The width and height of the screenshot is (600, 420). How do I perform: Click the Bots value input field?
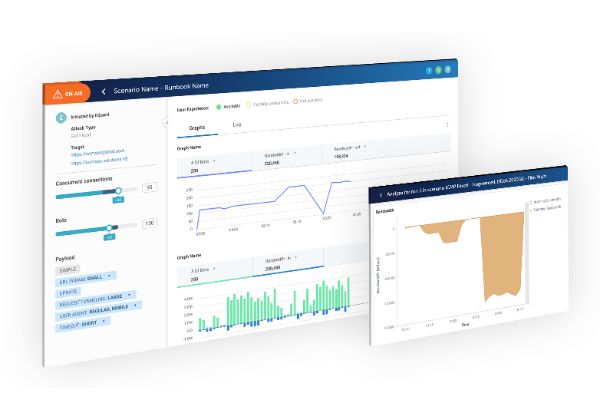tap(149, 222)
